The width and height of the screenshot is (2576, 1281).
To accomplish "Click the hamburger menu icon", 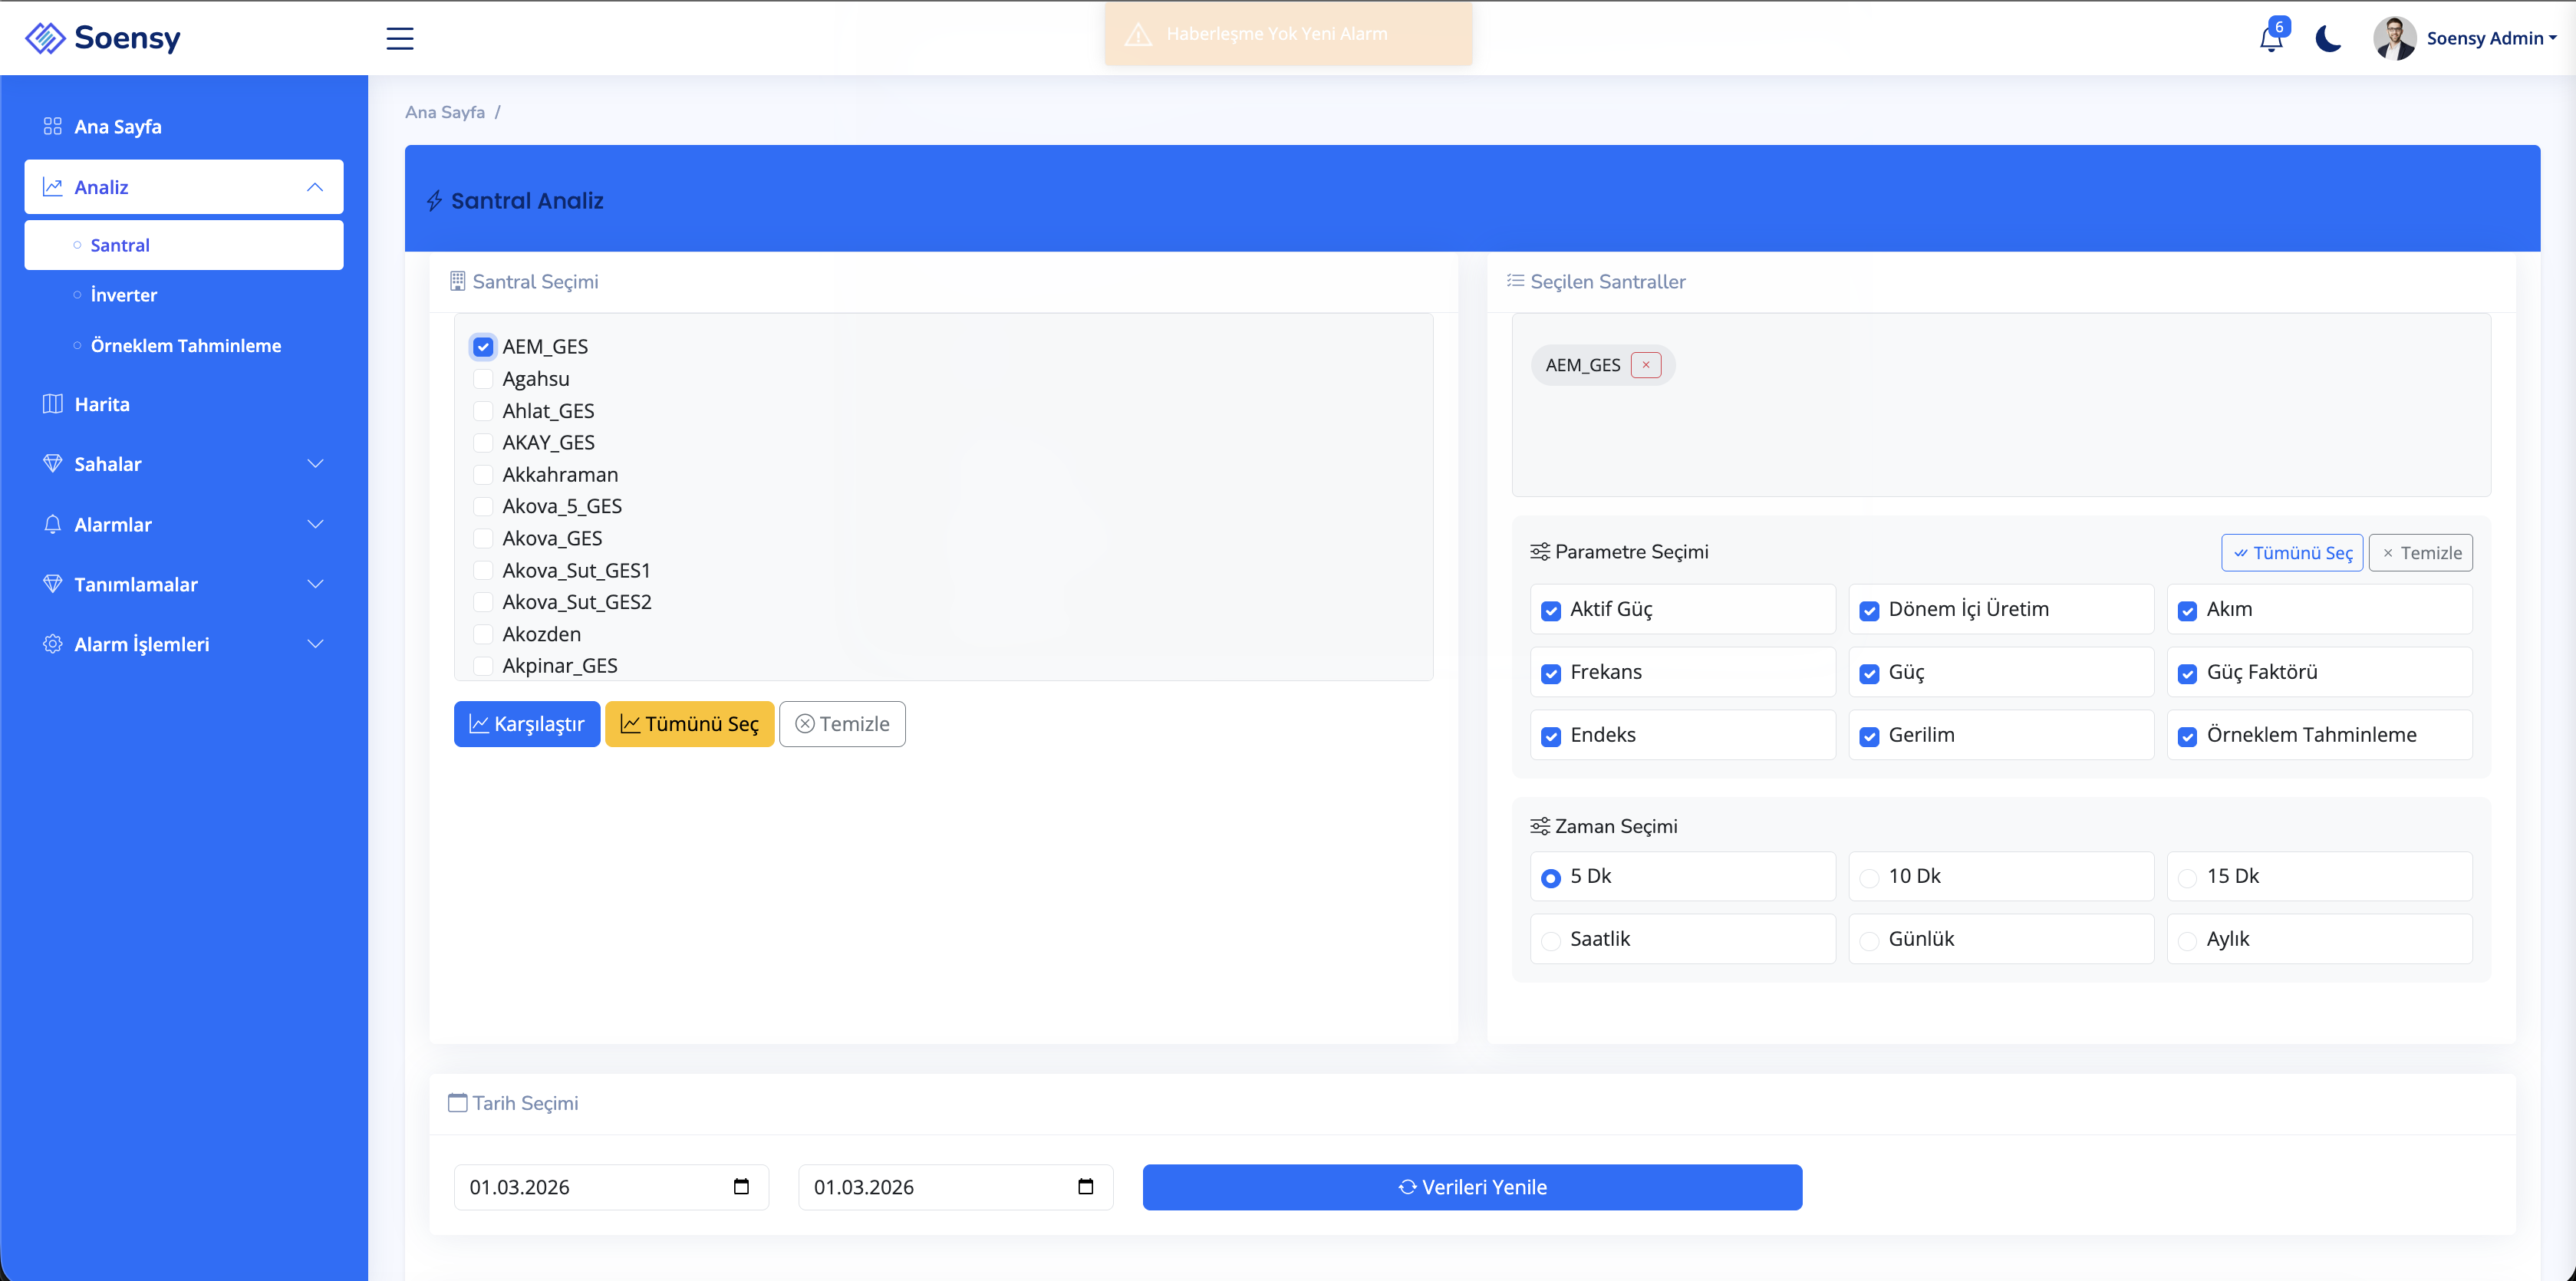I will (400, 39).
